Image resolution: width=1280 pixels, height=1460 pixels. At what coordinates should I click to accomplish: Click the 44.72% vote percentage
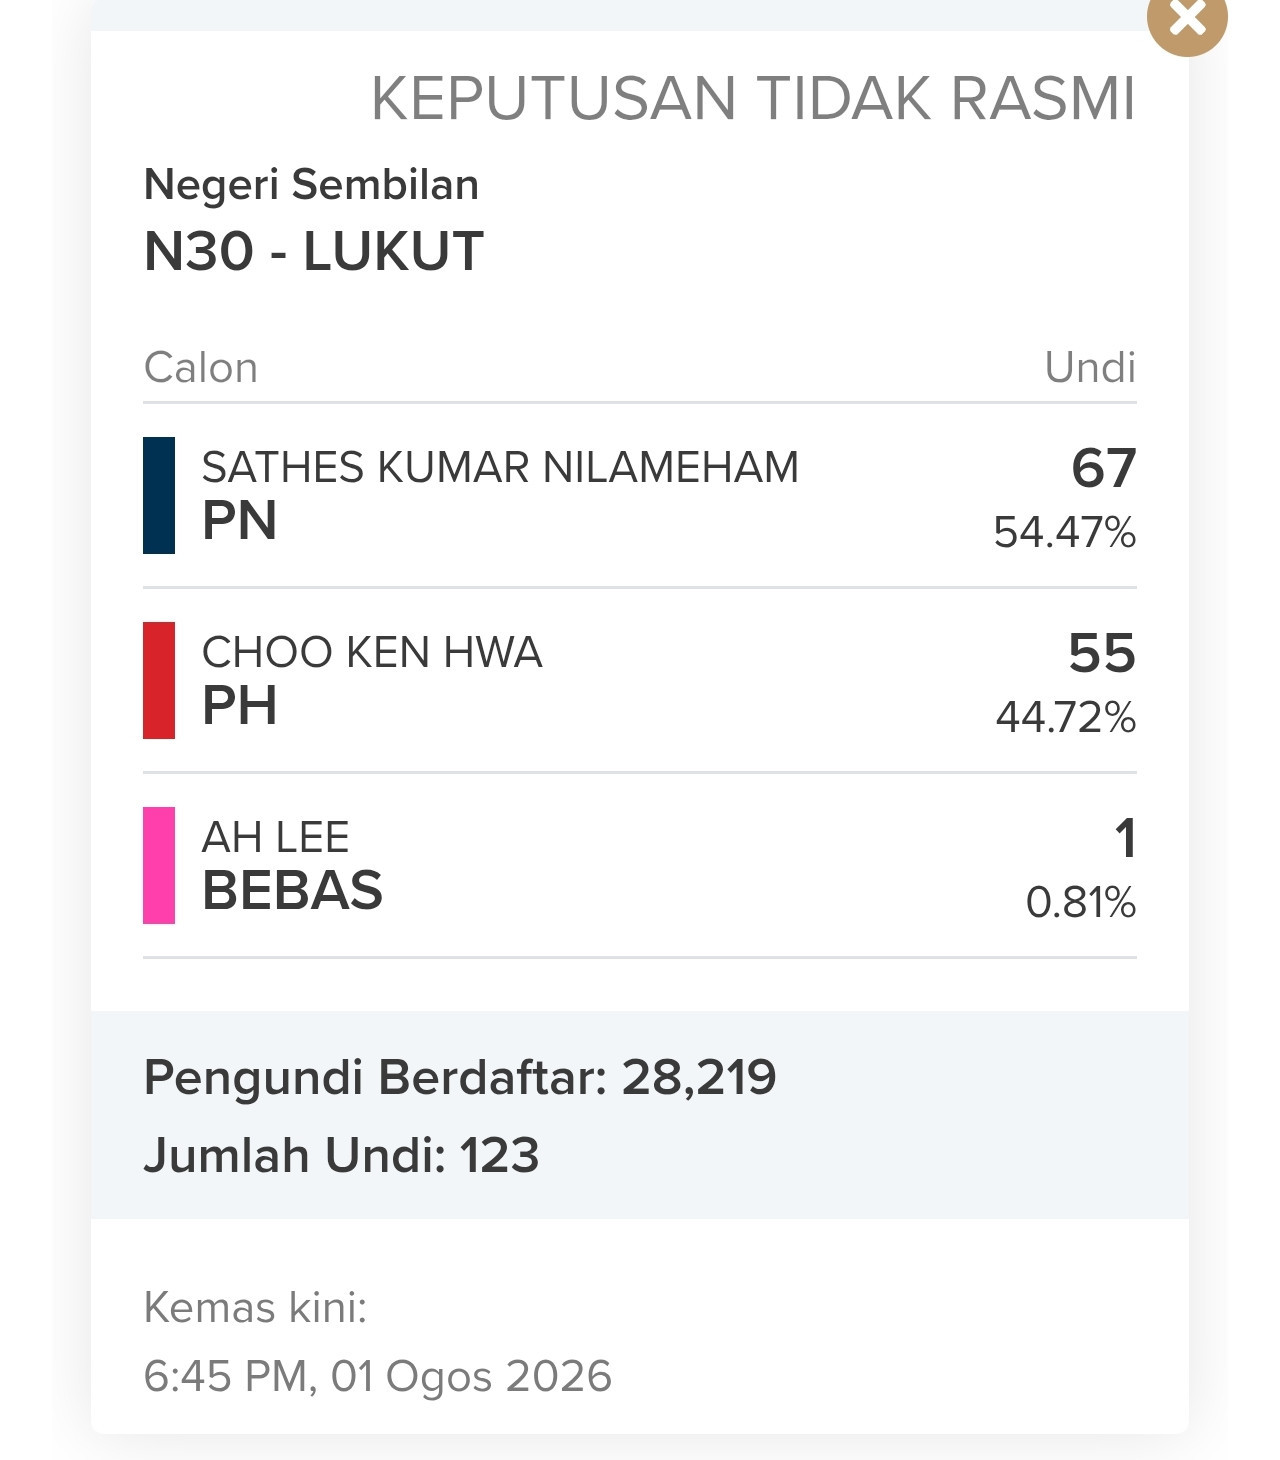[x=1066, y=717]
